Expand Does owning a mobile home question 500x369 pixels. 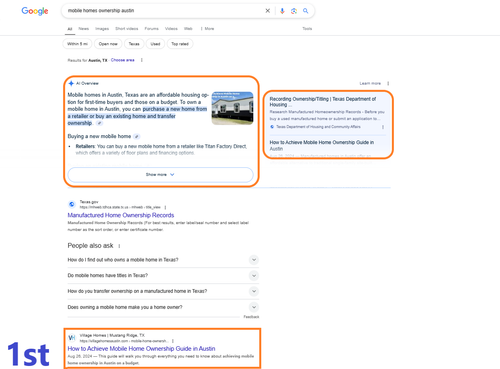point(163,307)
